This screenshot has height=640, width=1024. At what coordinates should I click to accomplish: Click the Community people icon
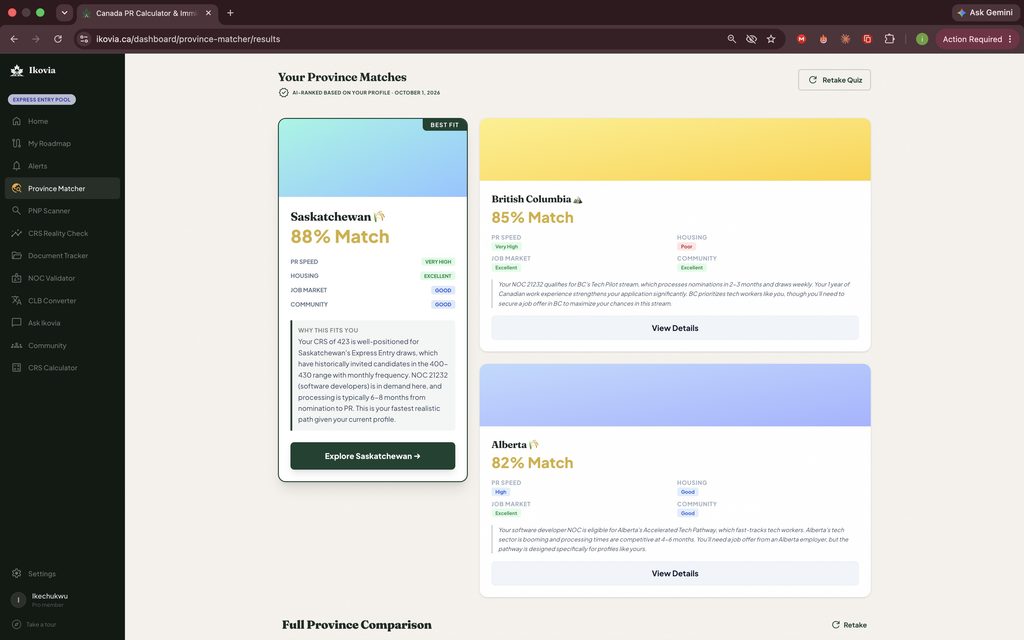(16, 345)
